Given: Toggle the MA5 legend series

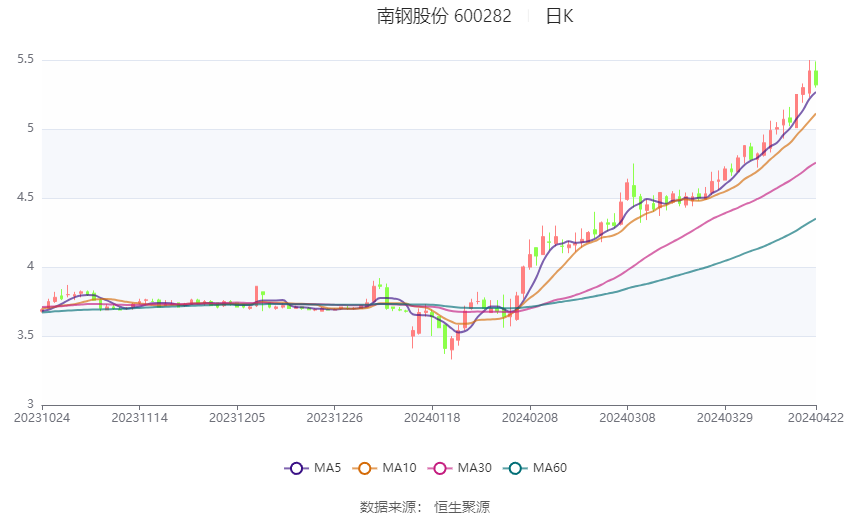Looking at the screenshot, I should (x=313, y=468).
